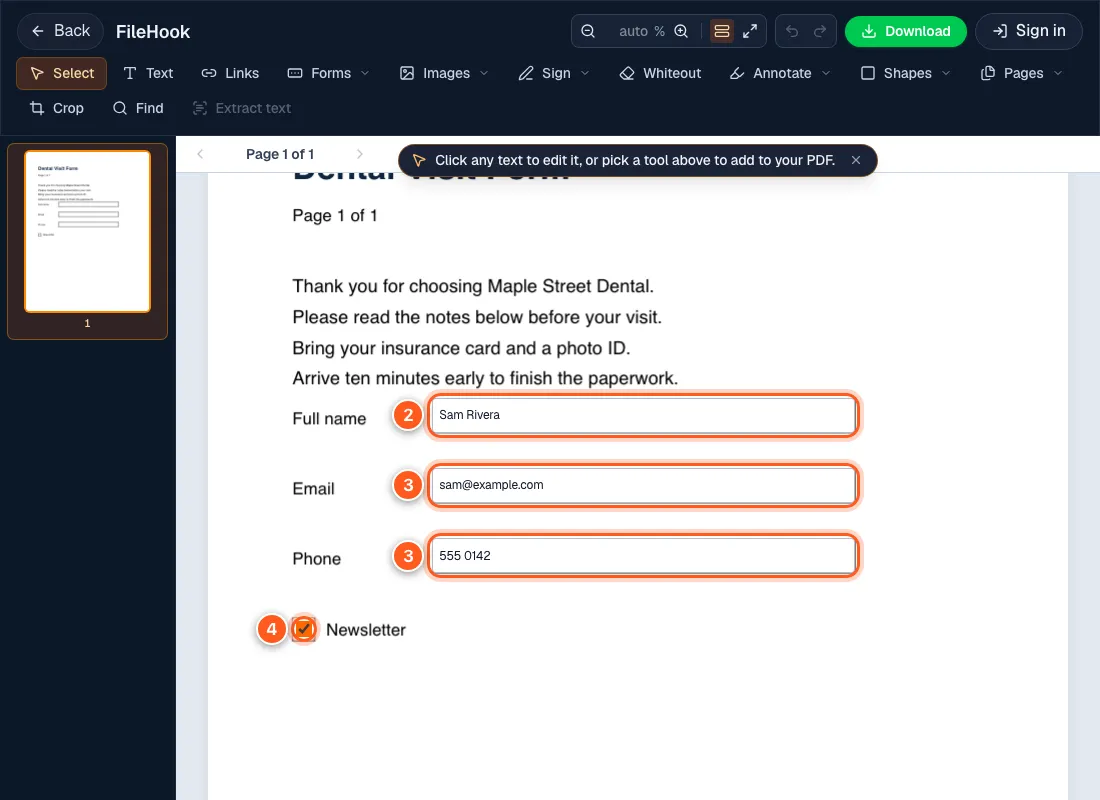Choose the Text tool
Screen dimensions: 1100x800
[x=148, y=73]
